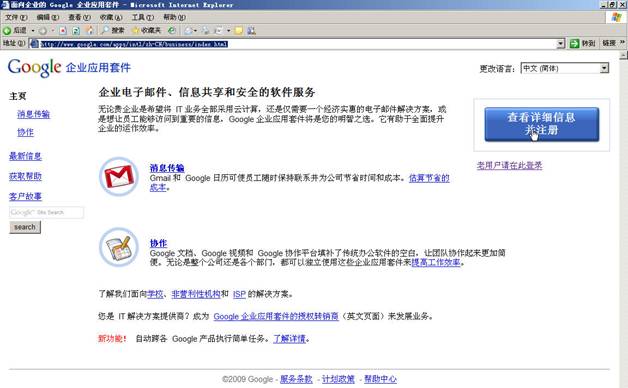Click the Stop loading toolbar icon
The image size is (628, 388).
[x=63, y=30]
